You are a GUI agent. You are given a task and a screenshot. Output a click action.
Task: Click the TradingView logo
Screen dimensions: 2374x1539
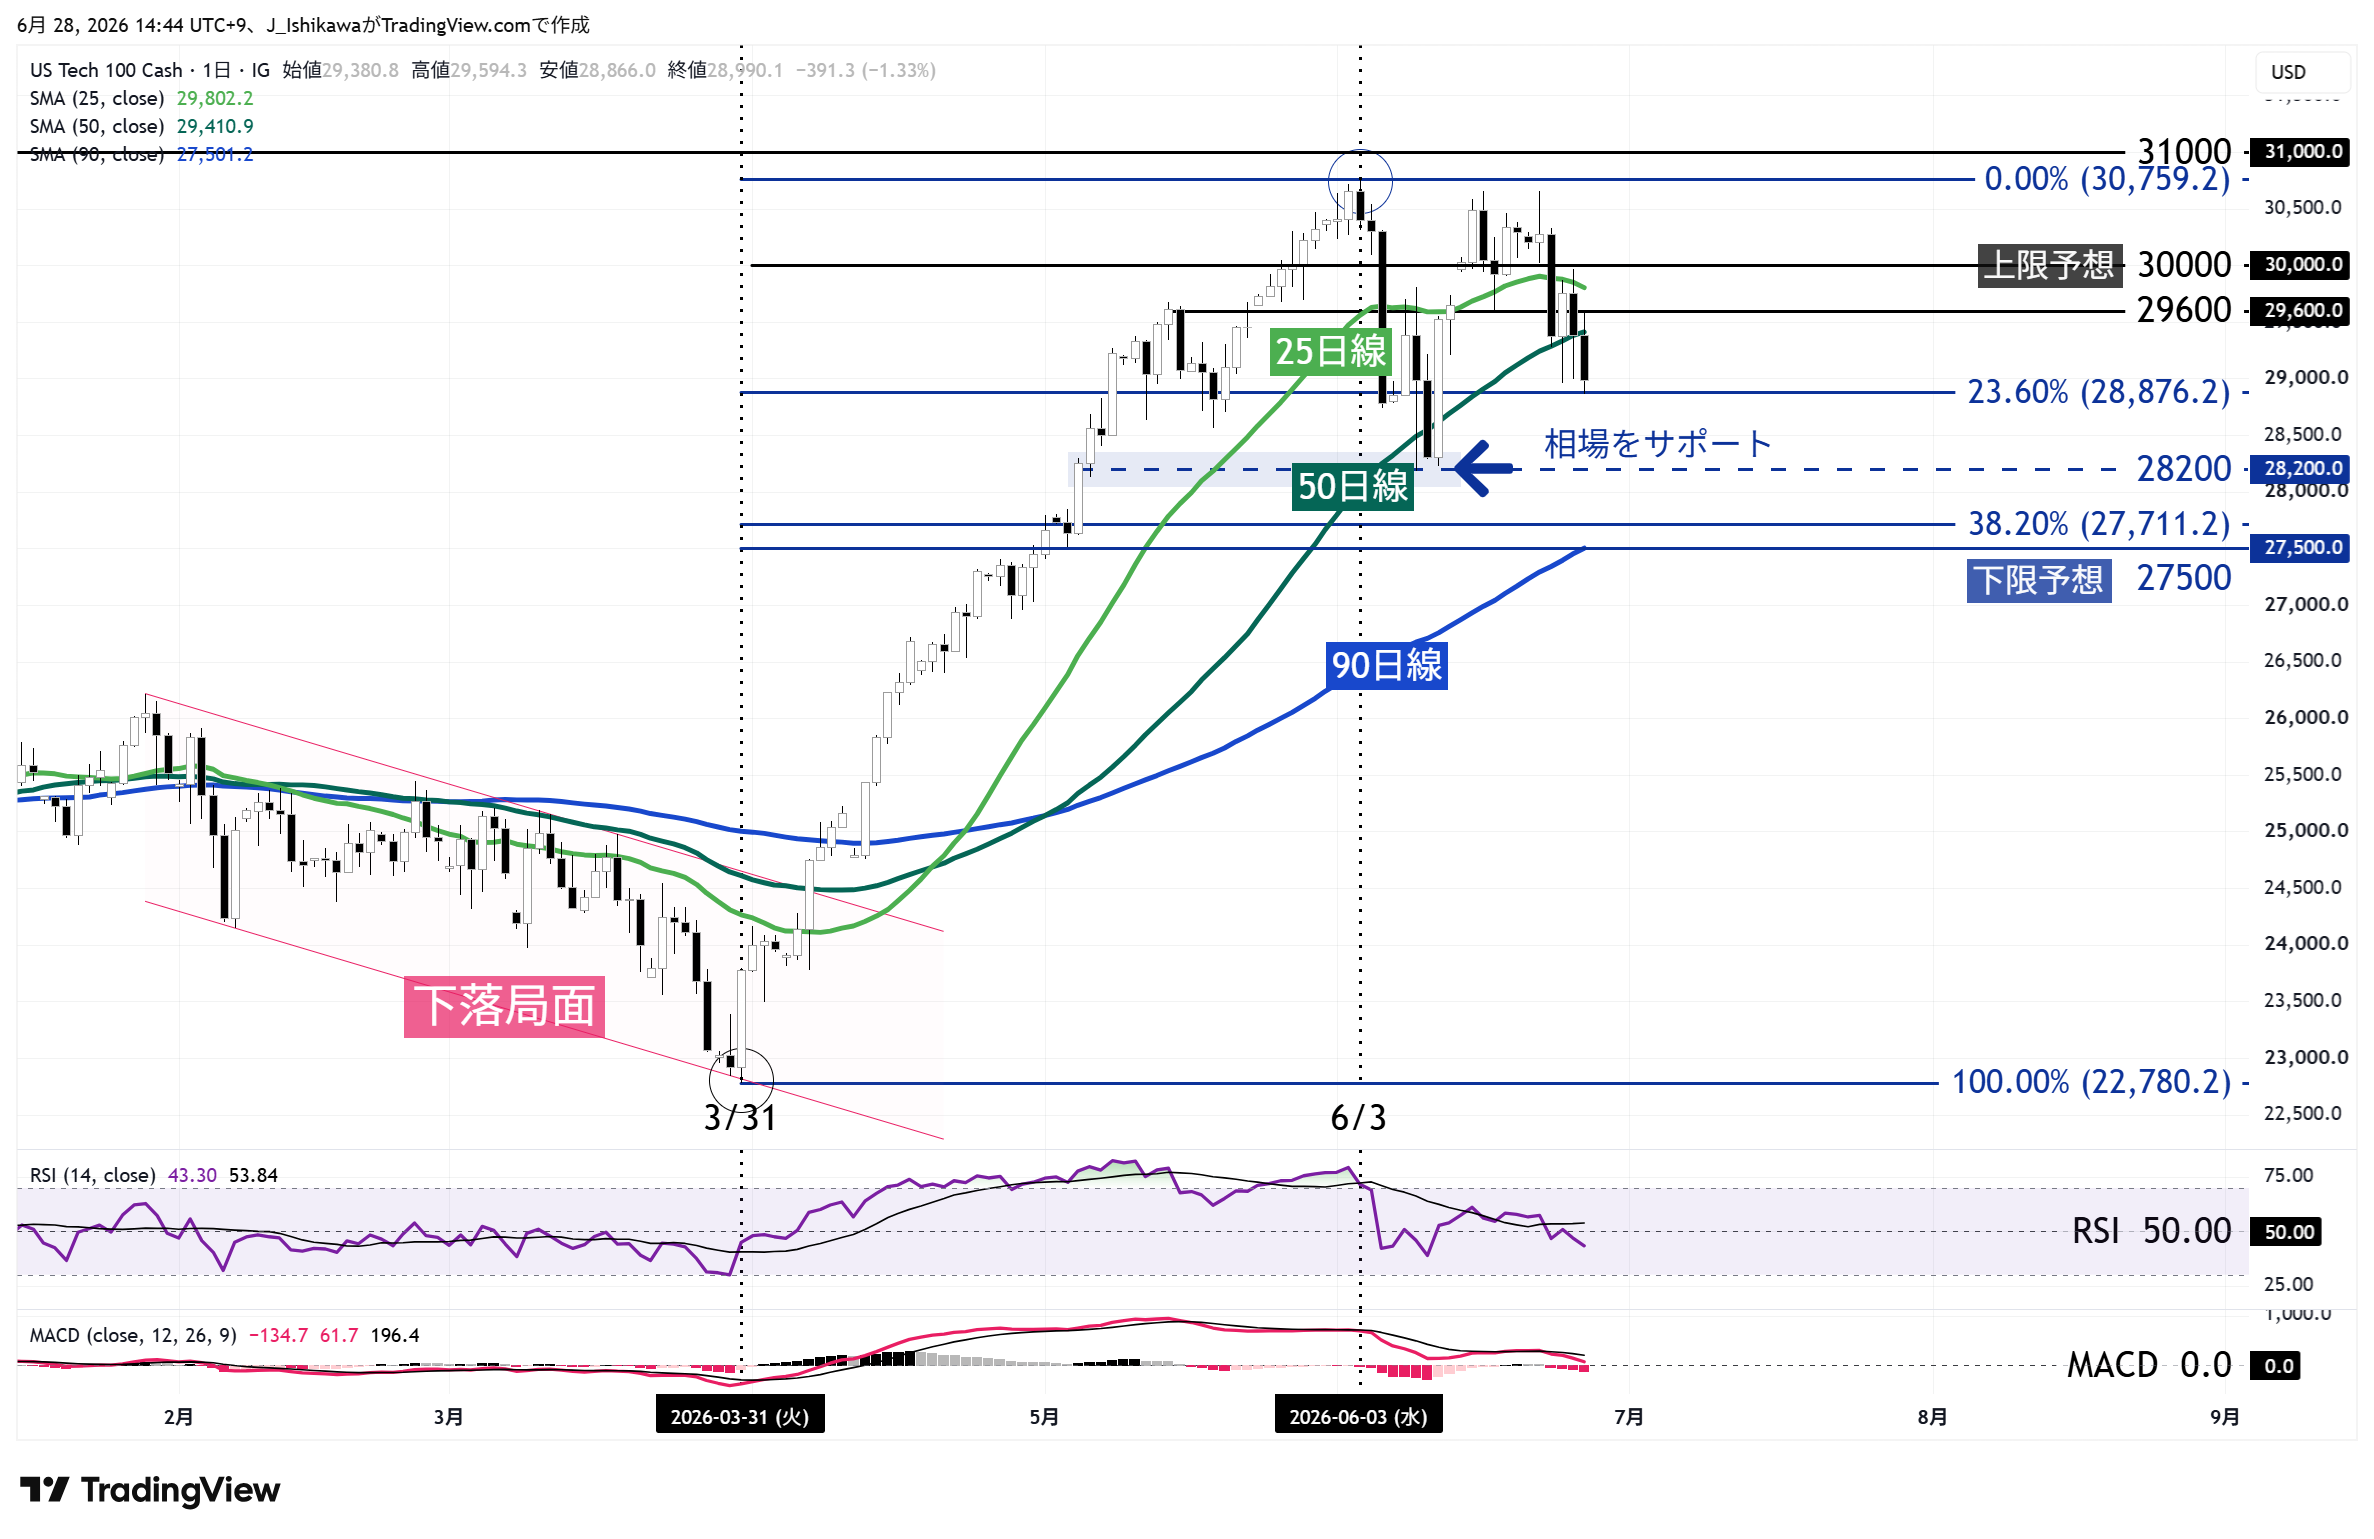pyautogui.click(x=150, y=1489)
